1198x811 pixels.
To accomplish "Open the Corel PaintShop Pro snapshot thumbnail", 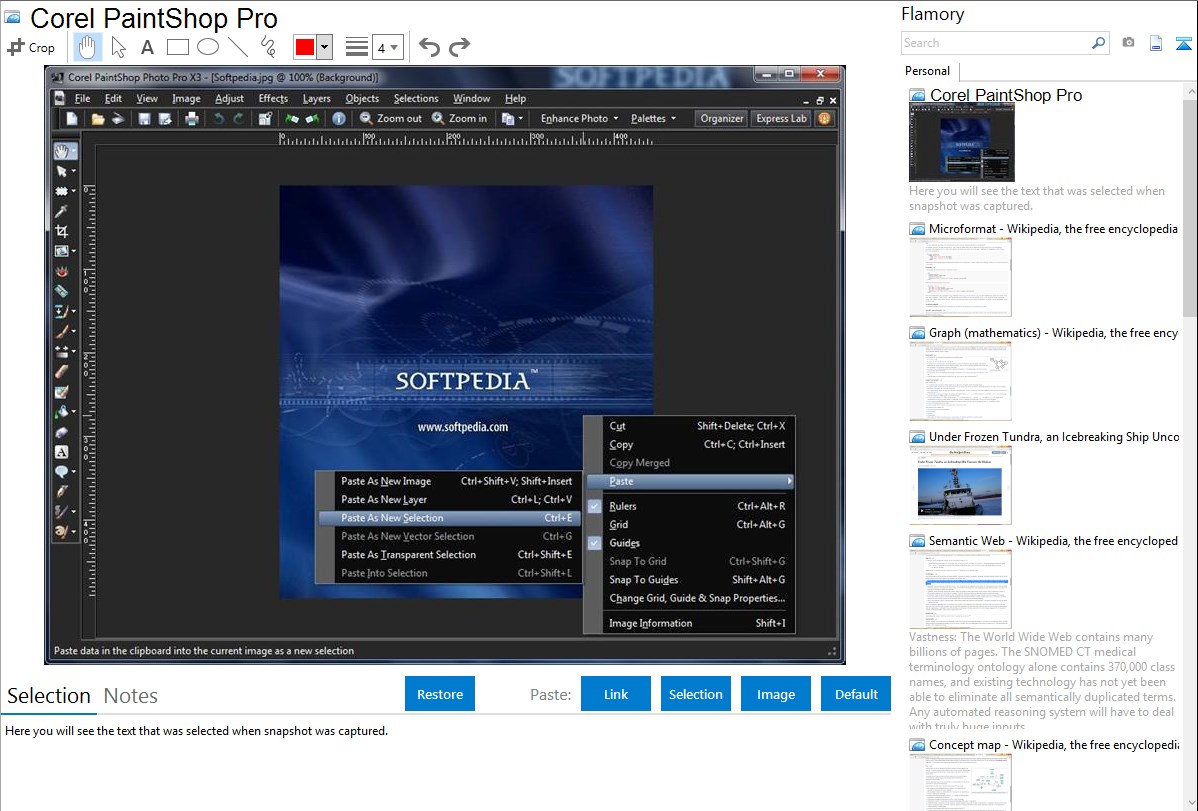I will (962, 143).
